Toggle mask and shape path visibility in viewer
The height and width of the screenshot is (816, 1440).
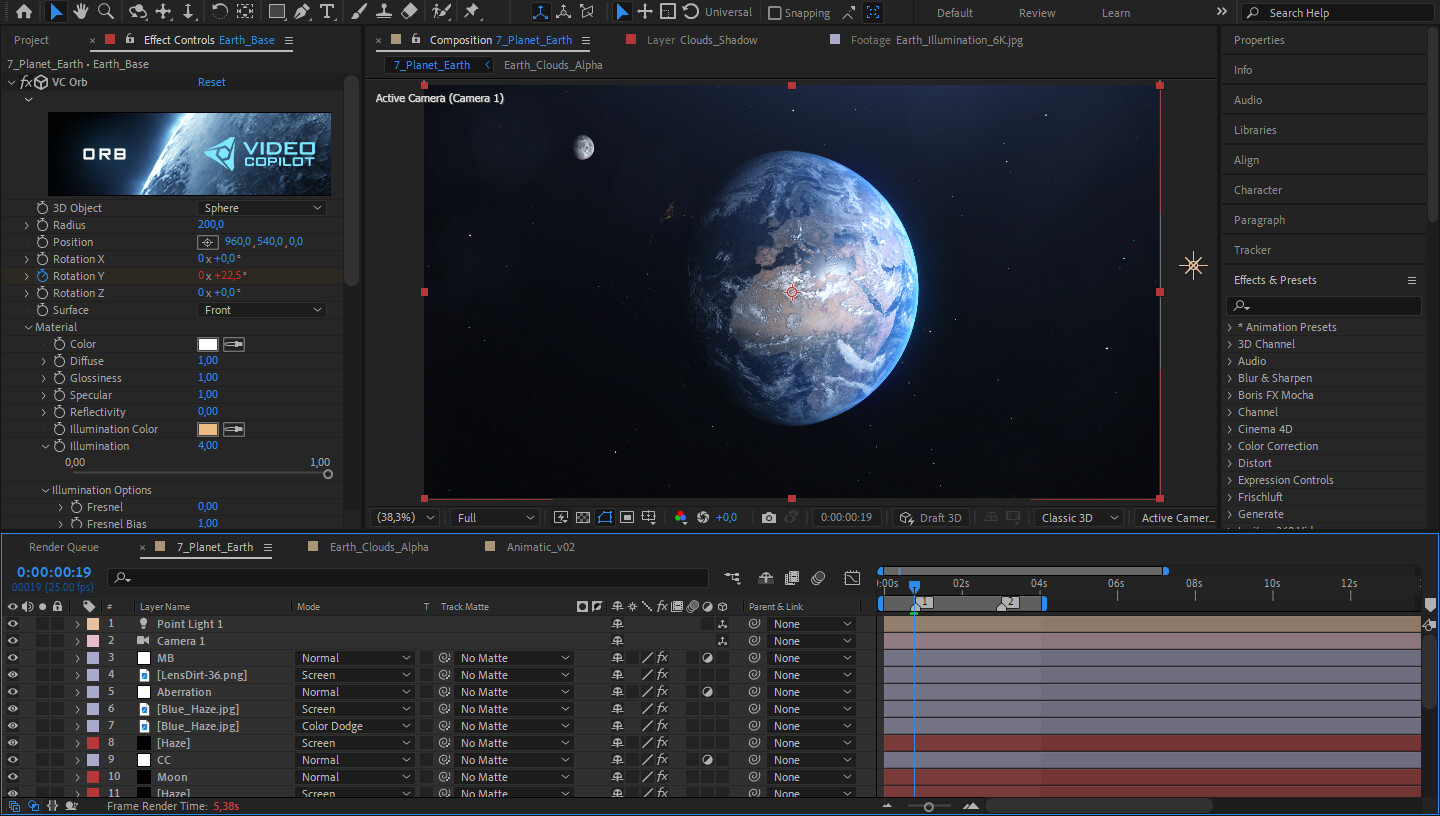(605, 517)
